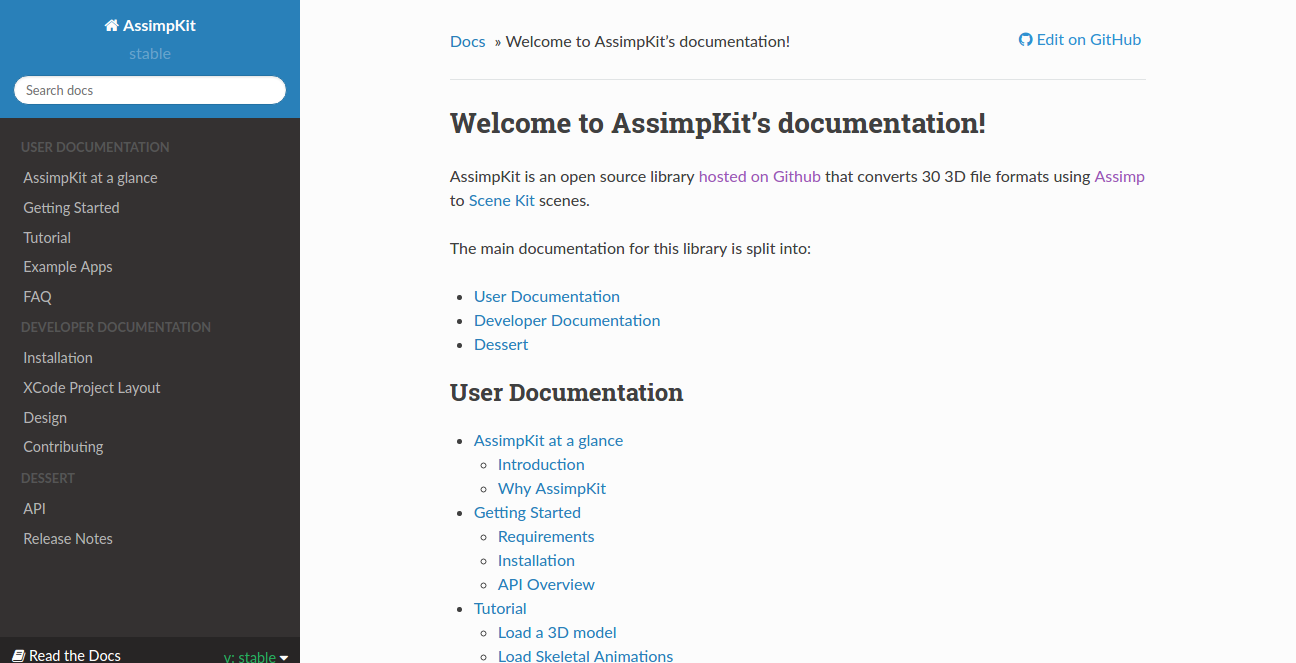Expand the version stable dropdown caret

coord(284,658)
